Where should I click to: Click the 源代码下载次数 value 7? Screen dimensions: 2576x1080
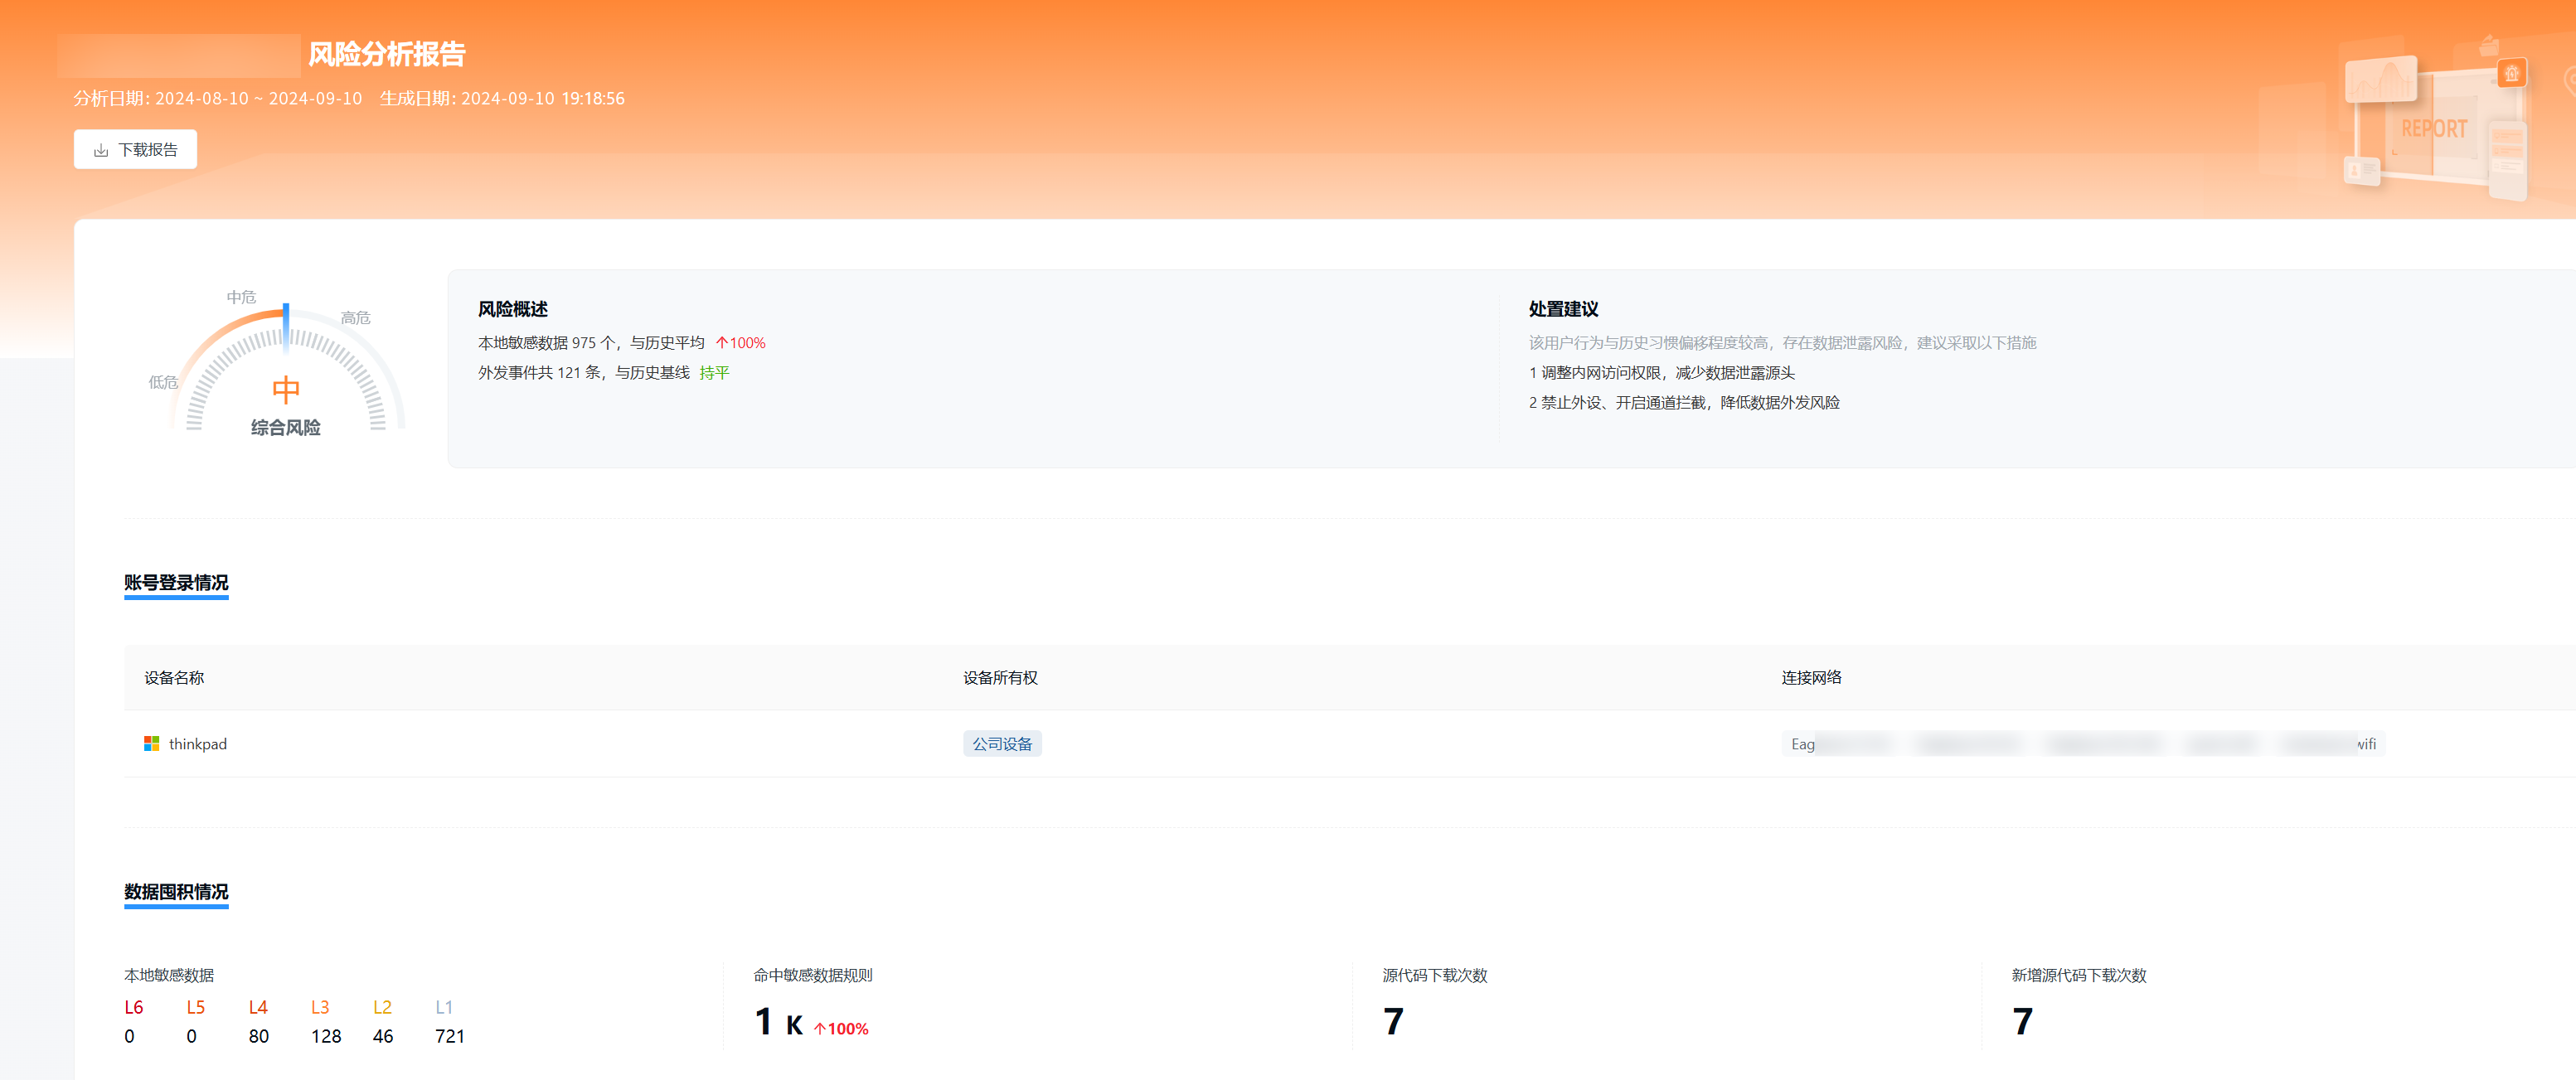coord(1393,1022)
